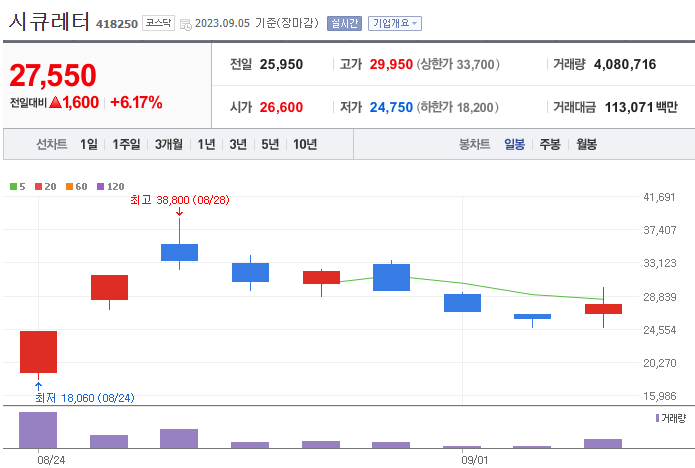Click the large red 08/24 candlestick

pyautogui.click(x=39, y=352)
